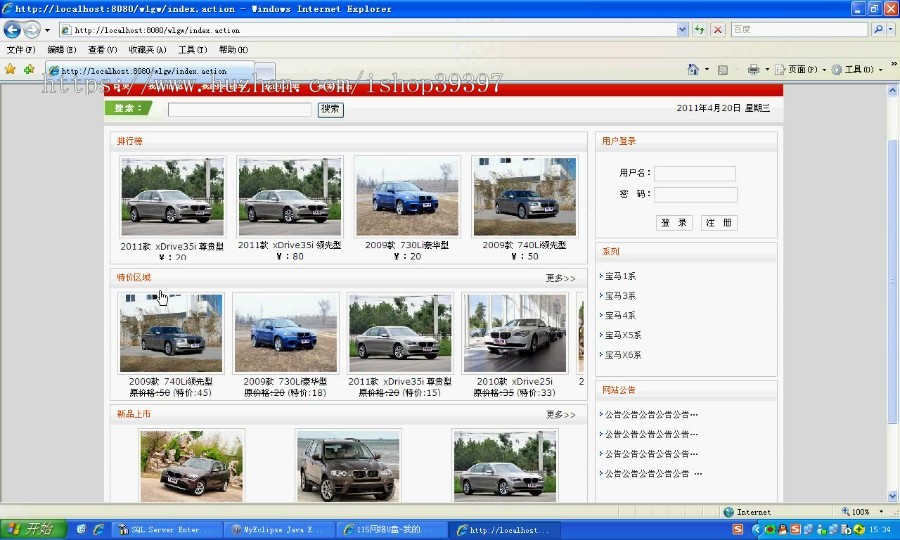Stop loading with the red X icon
This screenshot has width=900, height=540.
point(717,29)
